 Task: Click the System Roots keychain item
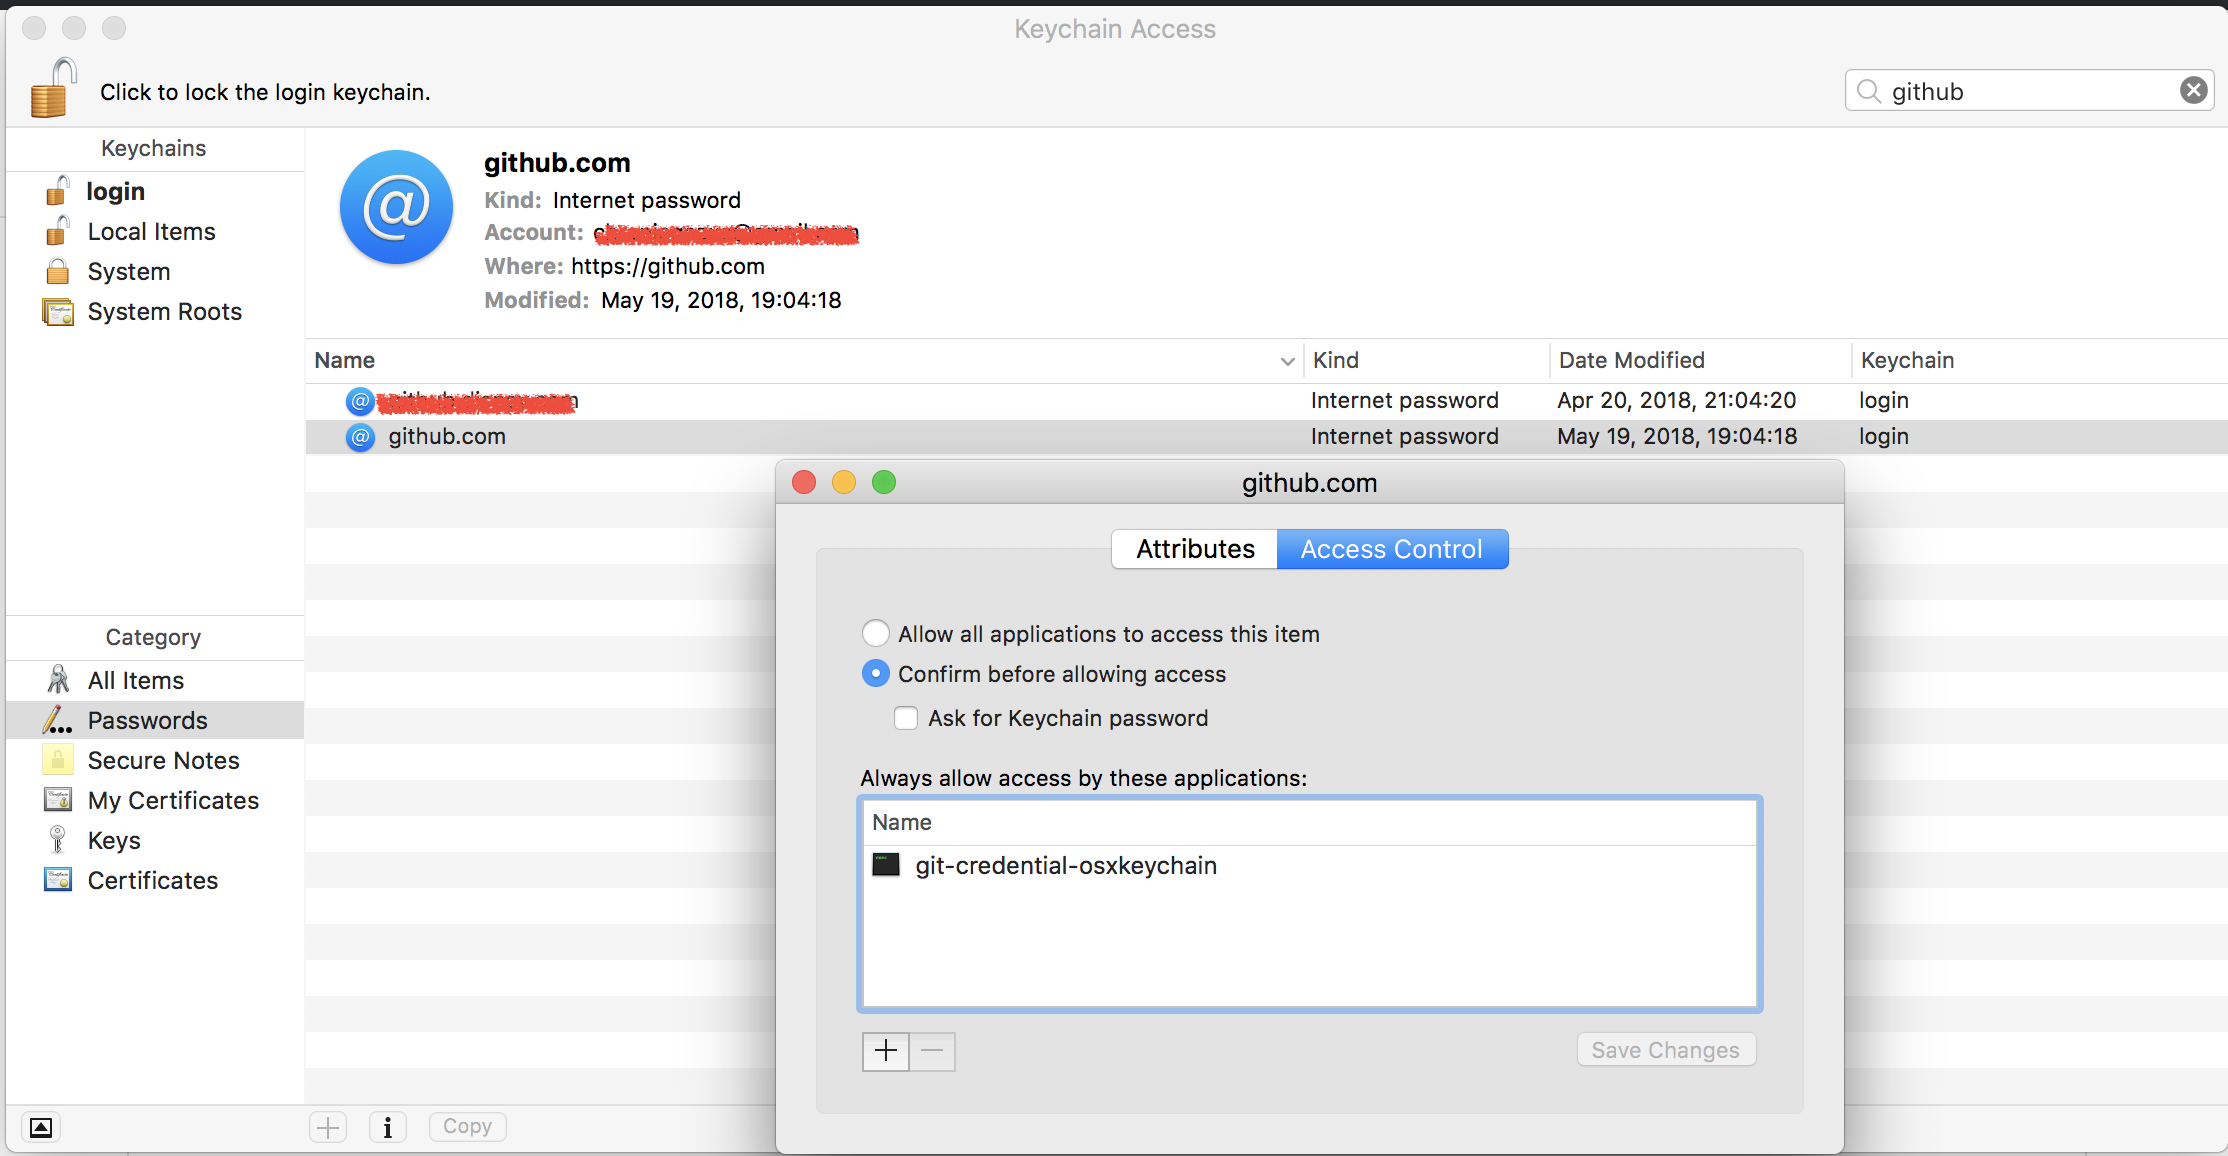click(161, 311)
